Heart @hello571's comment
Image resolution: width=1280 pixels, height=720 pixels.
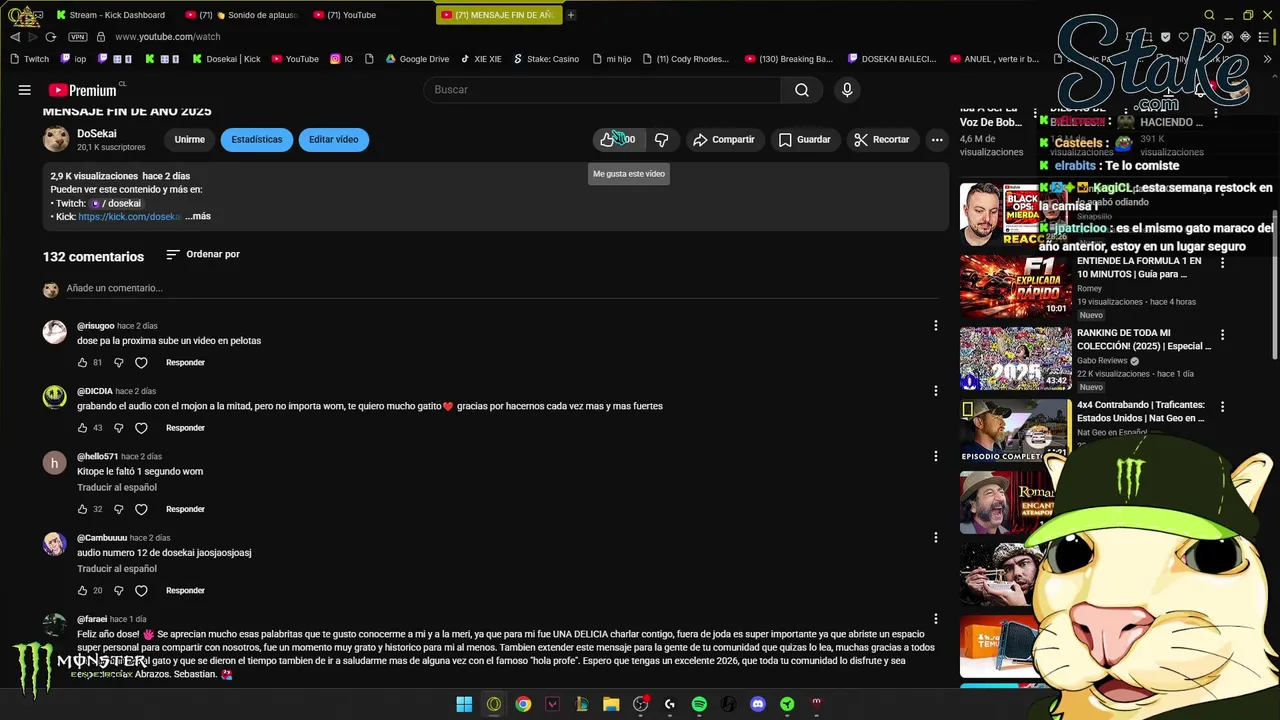coord(141,509)
